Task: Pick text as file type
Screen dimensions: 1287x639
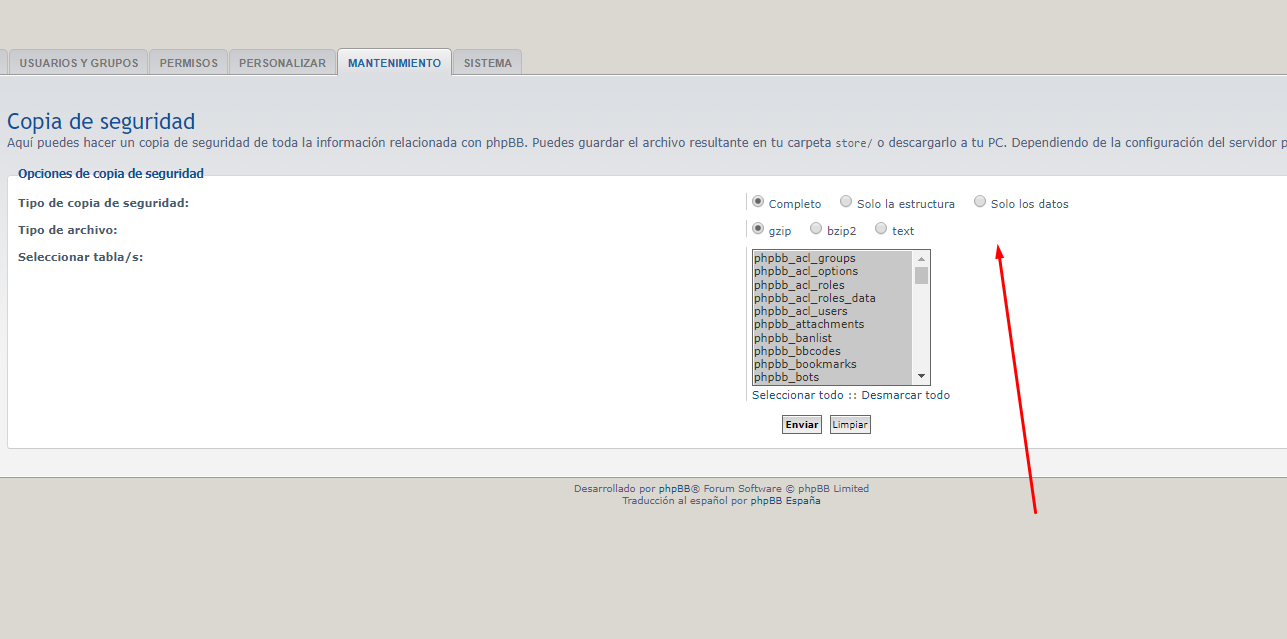Action: 881,229
